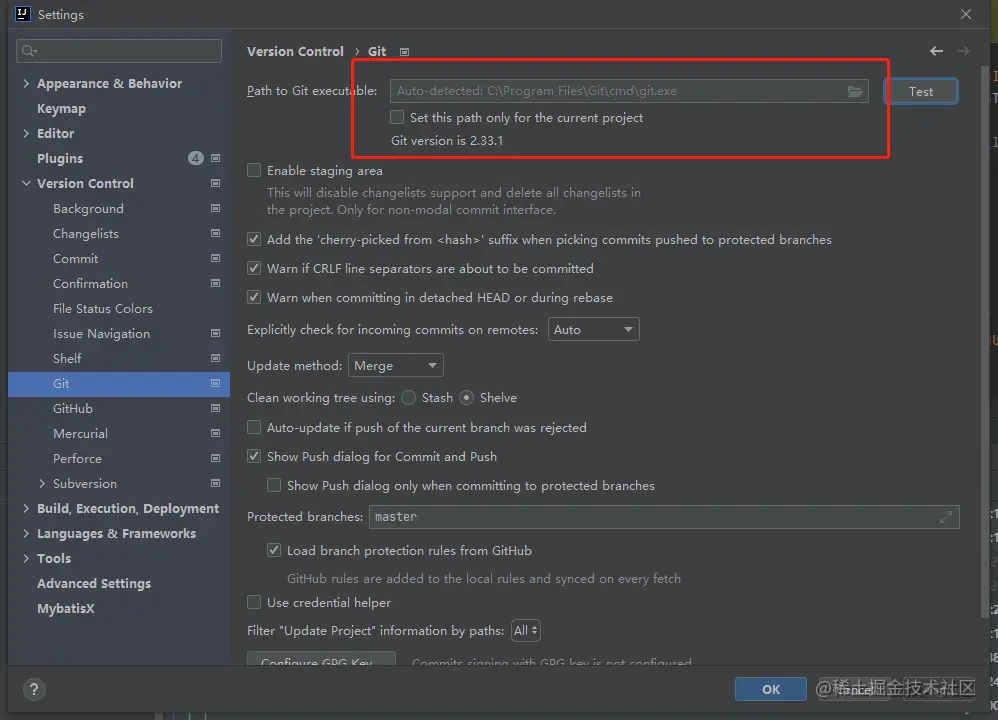Click the project icon on Background row
Image resolution: width=998 pixels, height=720 pixels.
tap(215, 208)
